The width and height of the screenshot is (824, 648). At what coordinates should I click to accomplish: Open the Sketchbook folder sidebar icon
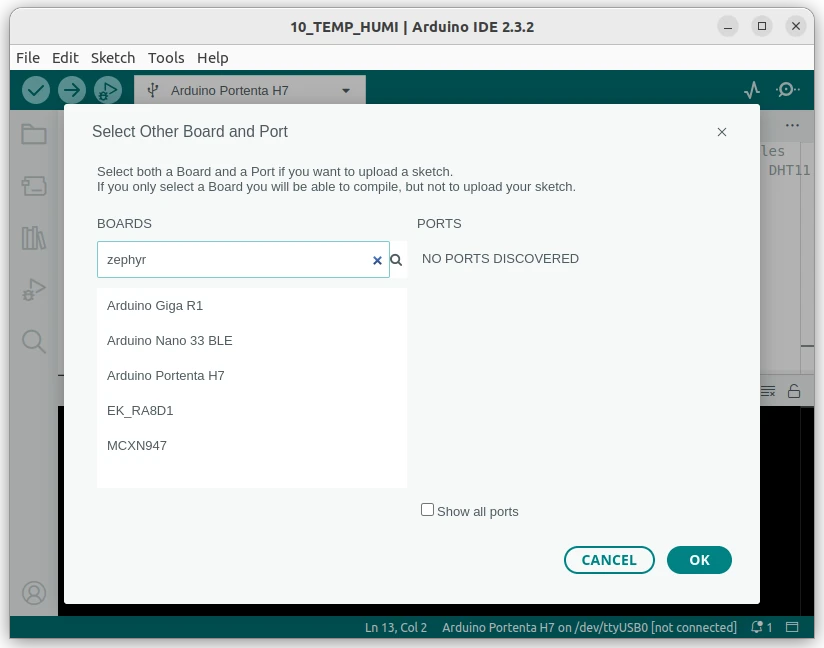click(x=34, y=134)
